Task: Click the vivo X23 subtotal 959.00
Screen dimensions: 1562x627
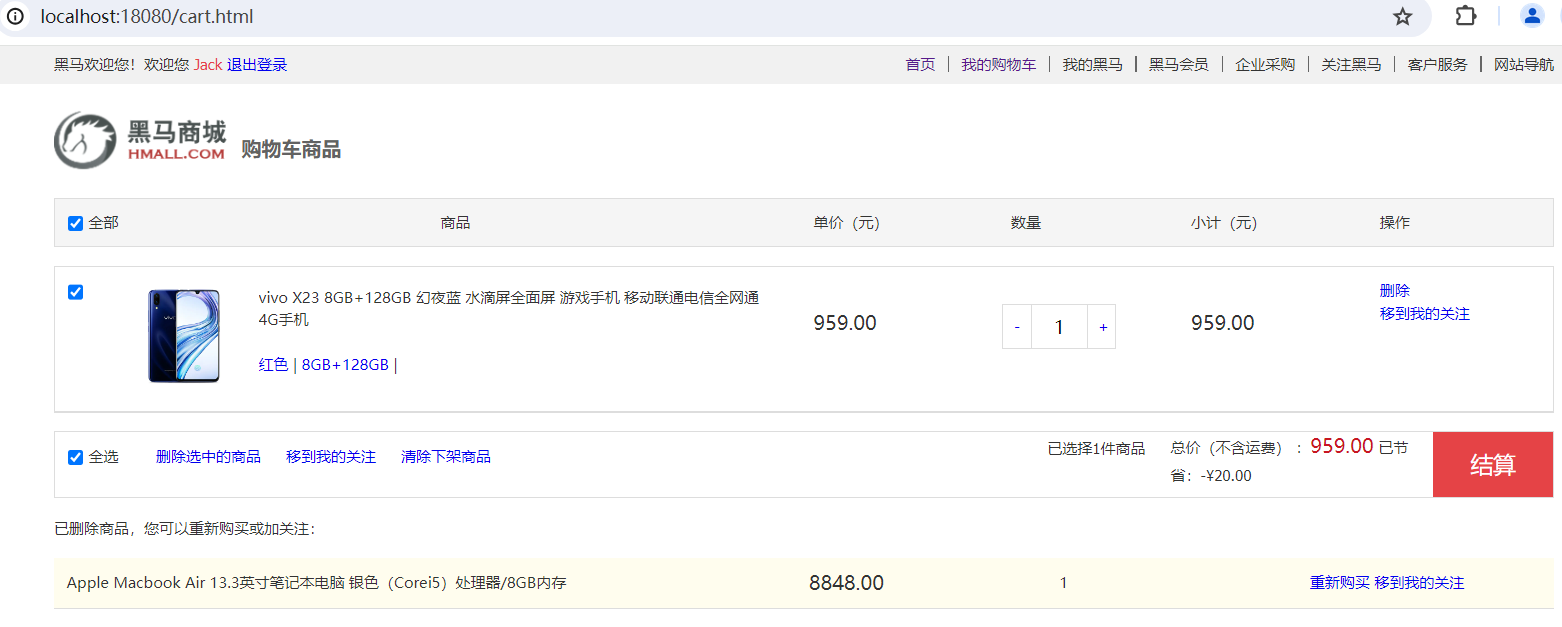Action: tap(1222, 323)
